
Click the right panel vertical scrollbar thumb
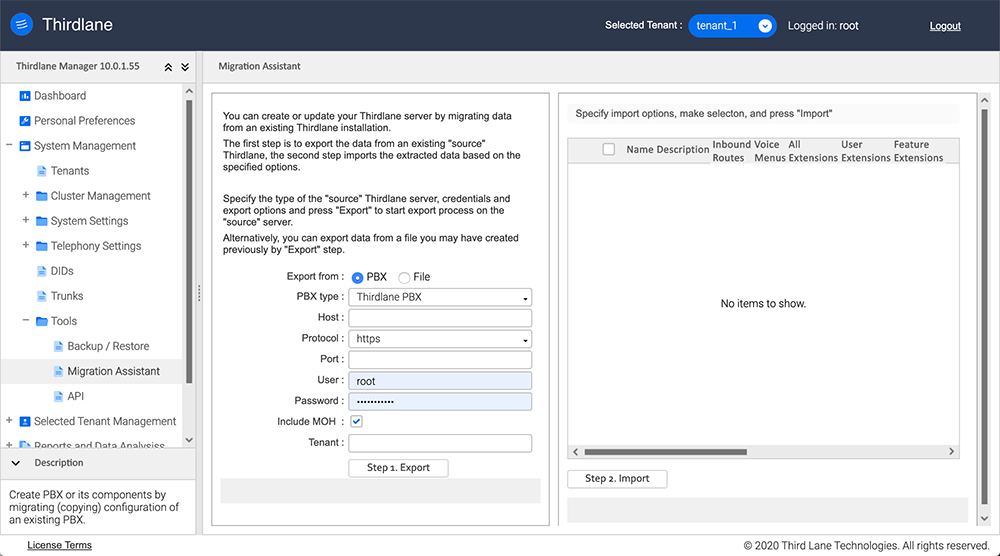click(x=984, y=307)
